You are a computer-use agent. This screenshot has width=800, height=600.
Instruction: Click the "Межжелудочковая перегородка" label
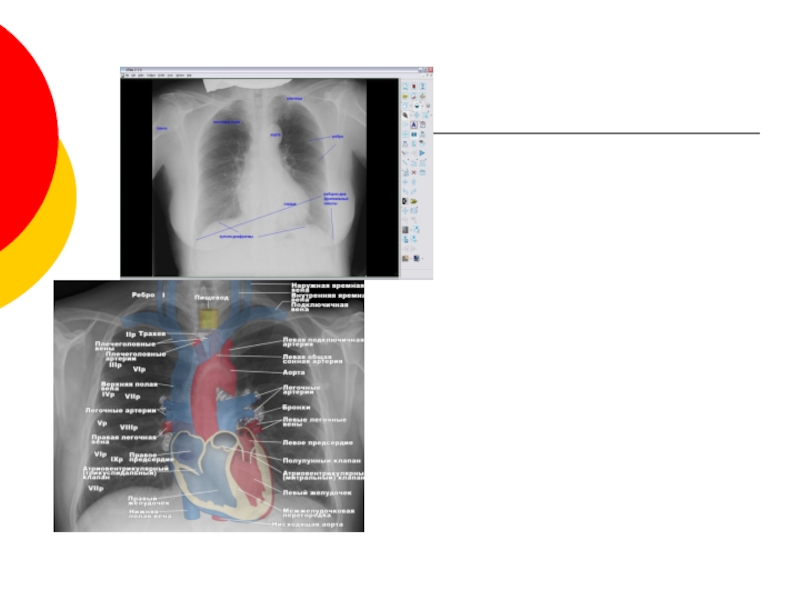coord(318,513)
